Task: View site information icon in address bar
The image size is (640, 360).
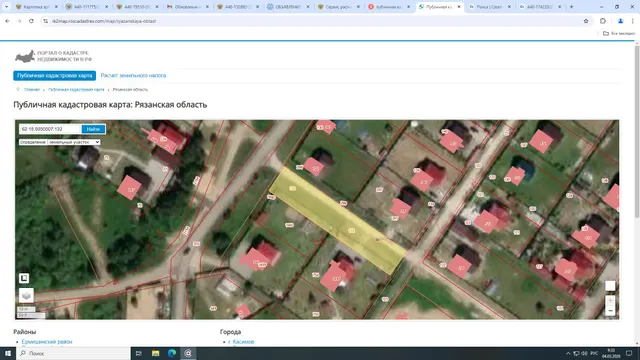Action: 45,21
